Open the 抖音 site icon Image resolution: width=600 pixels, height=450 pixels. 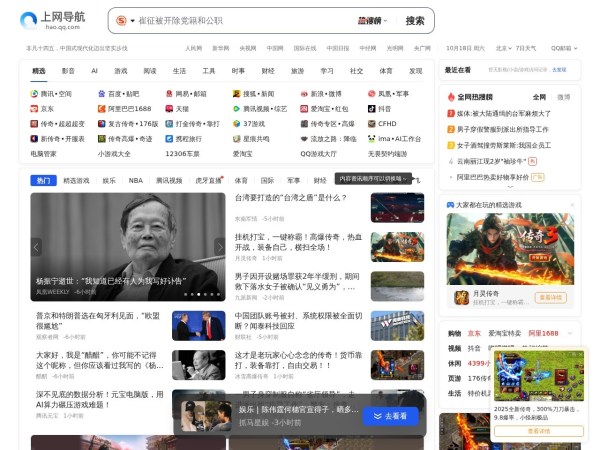point(371,109)
